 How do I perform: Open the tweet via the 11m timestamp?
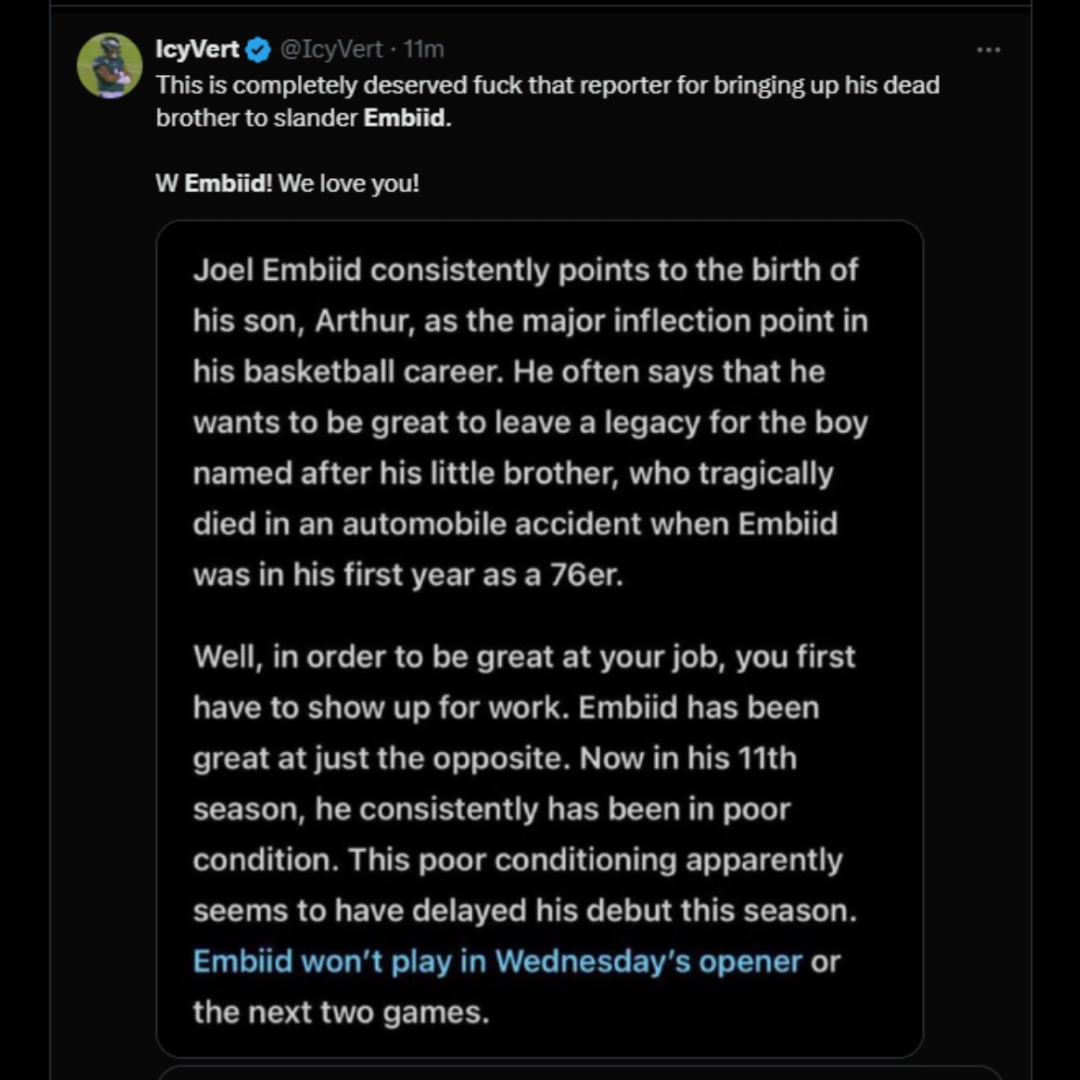pos(424,49)
